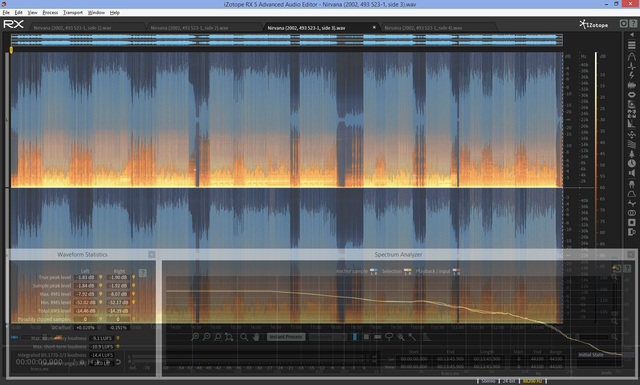Open the Plug-in module icon in the side panel
640x385 pixels.
(631, 184)
